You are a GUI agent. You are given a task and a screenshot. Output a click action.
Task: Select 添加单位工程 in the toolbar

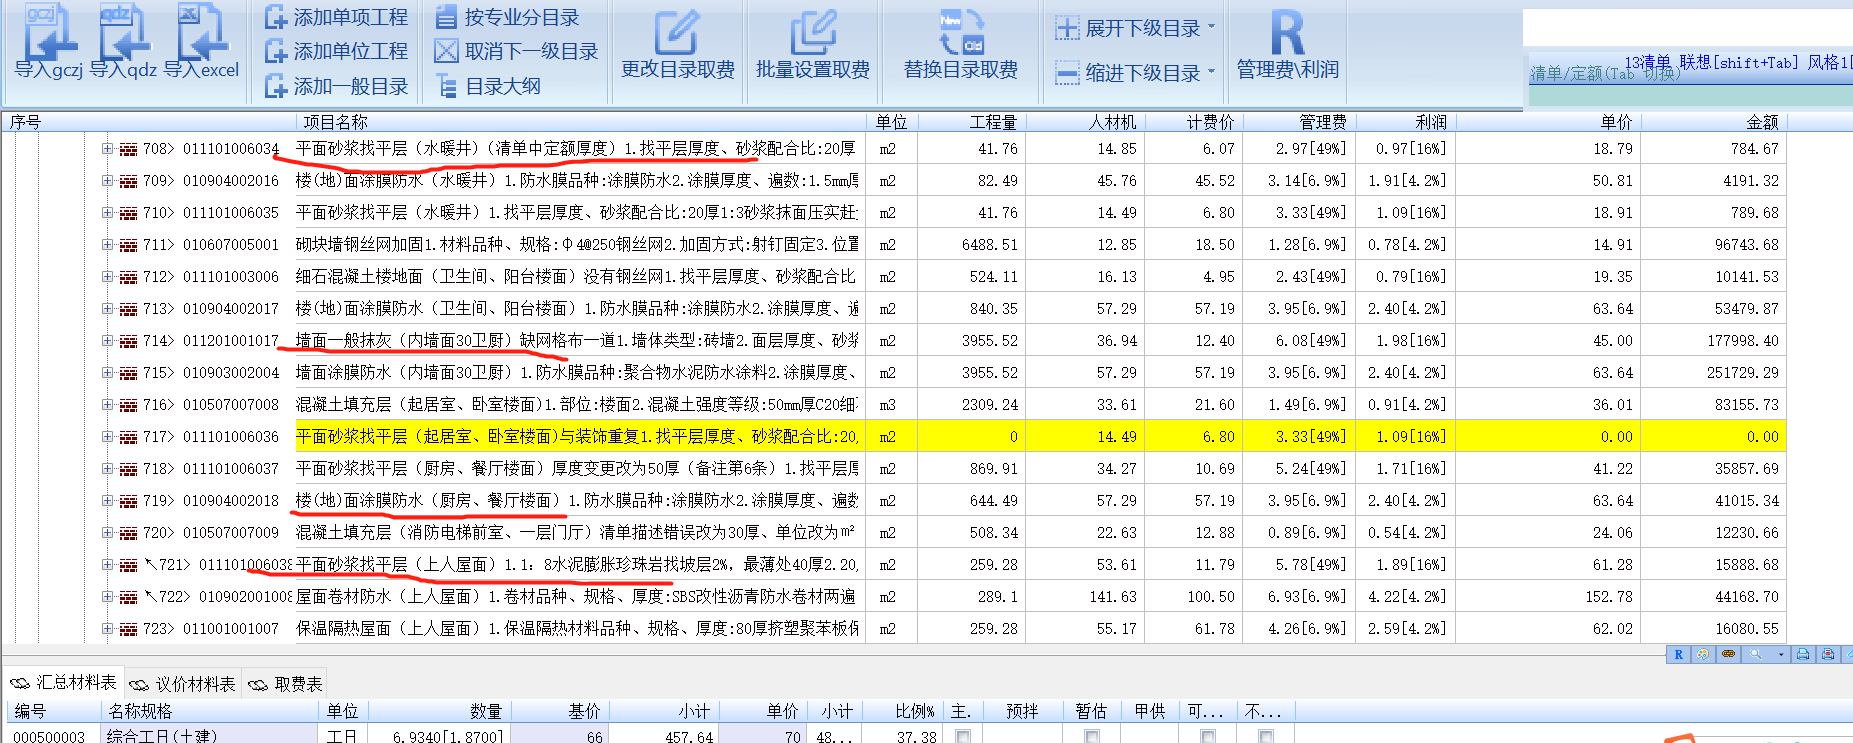[337, 51]
